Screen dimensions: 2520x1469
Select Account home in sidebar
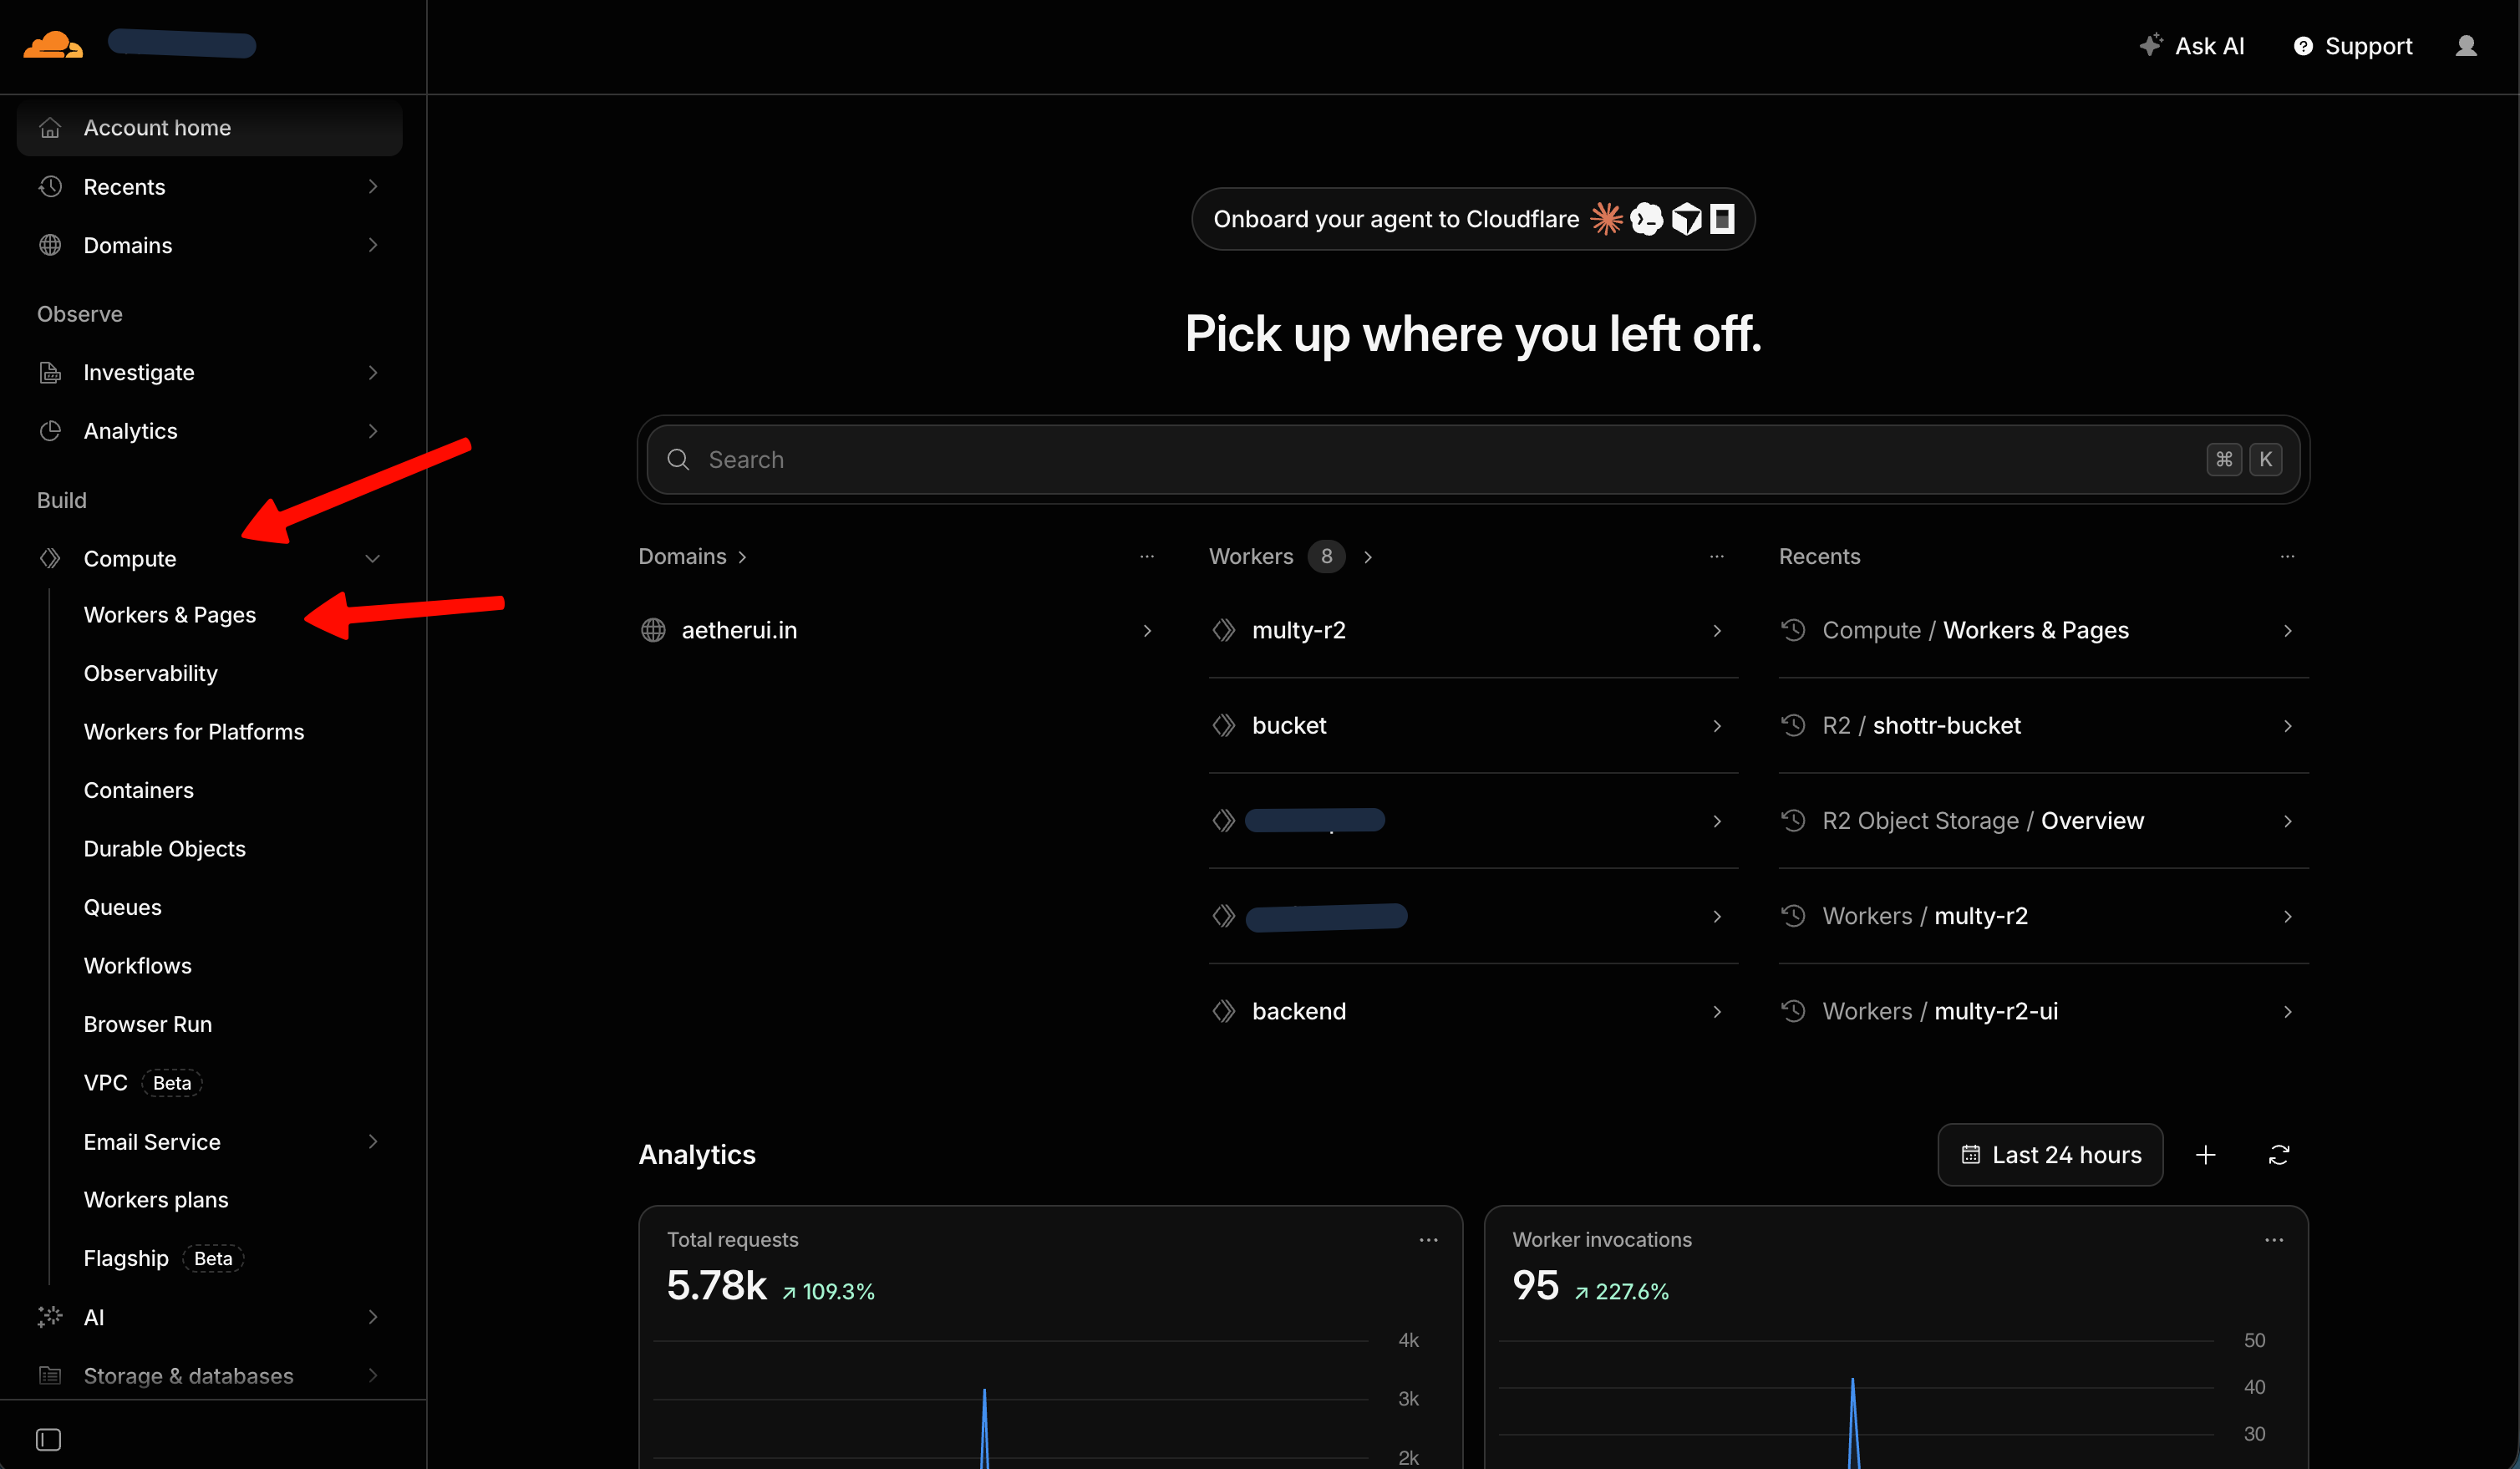(210, 128)
